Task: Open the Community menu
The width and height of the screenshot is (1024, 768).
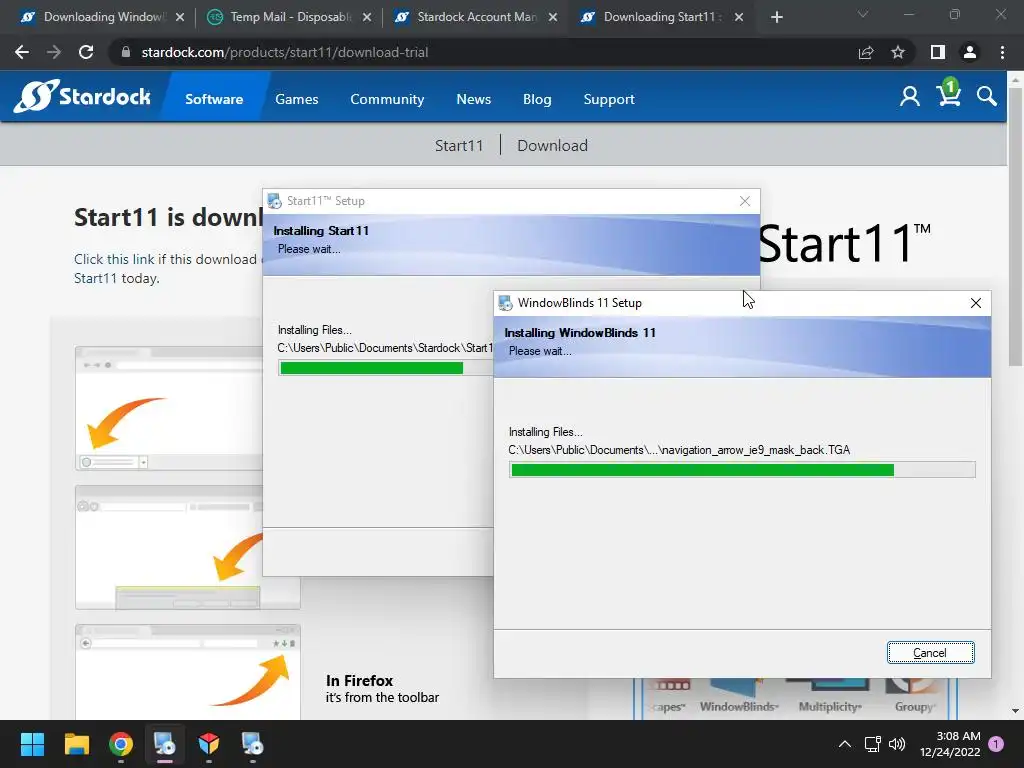Action: tap(387, 99)
